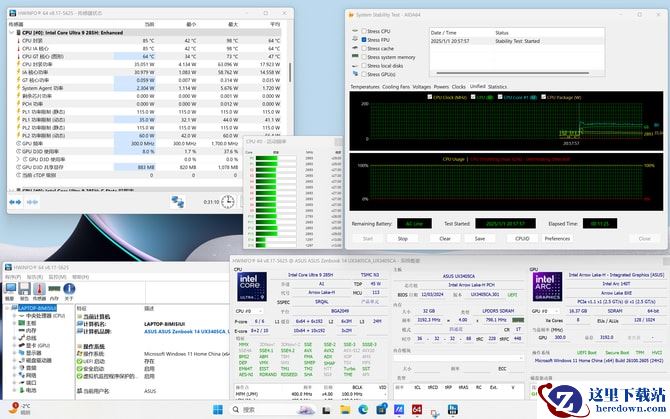Click the Stop button in AIDA64
This screenshot has width=670, height=419.
click(403, 238)
